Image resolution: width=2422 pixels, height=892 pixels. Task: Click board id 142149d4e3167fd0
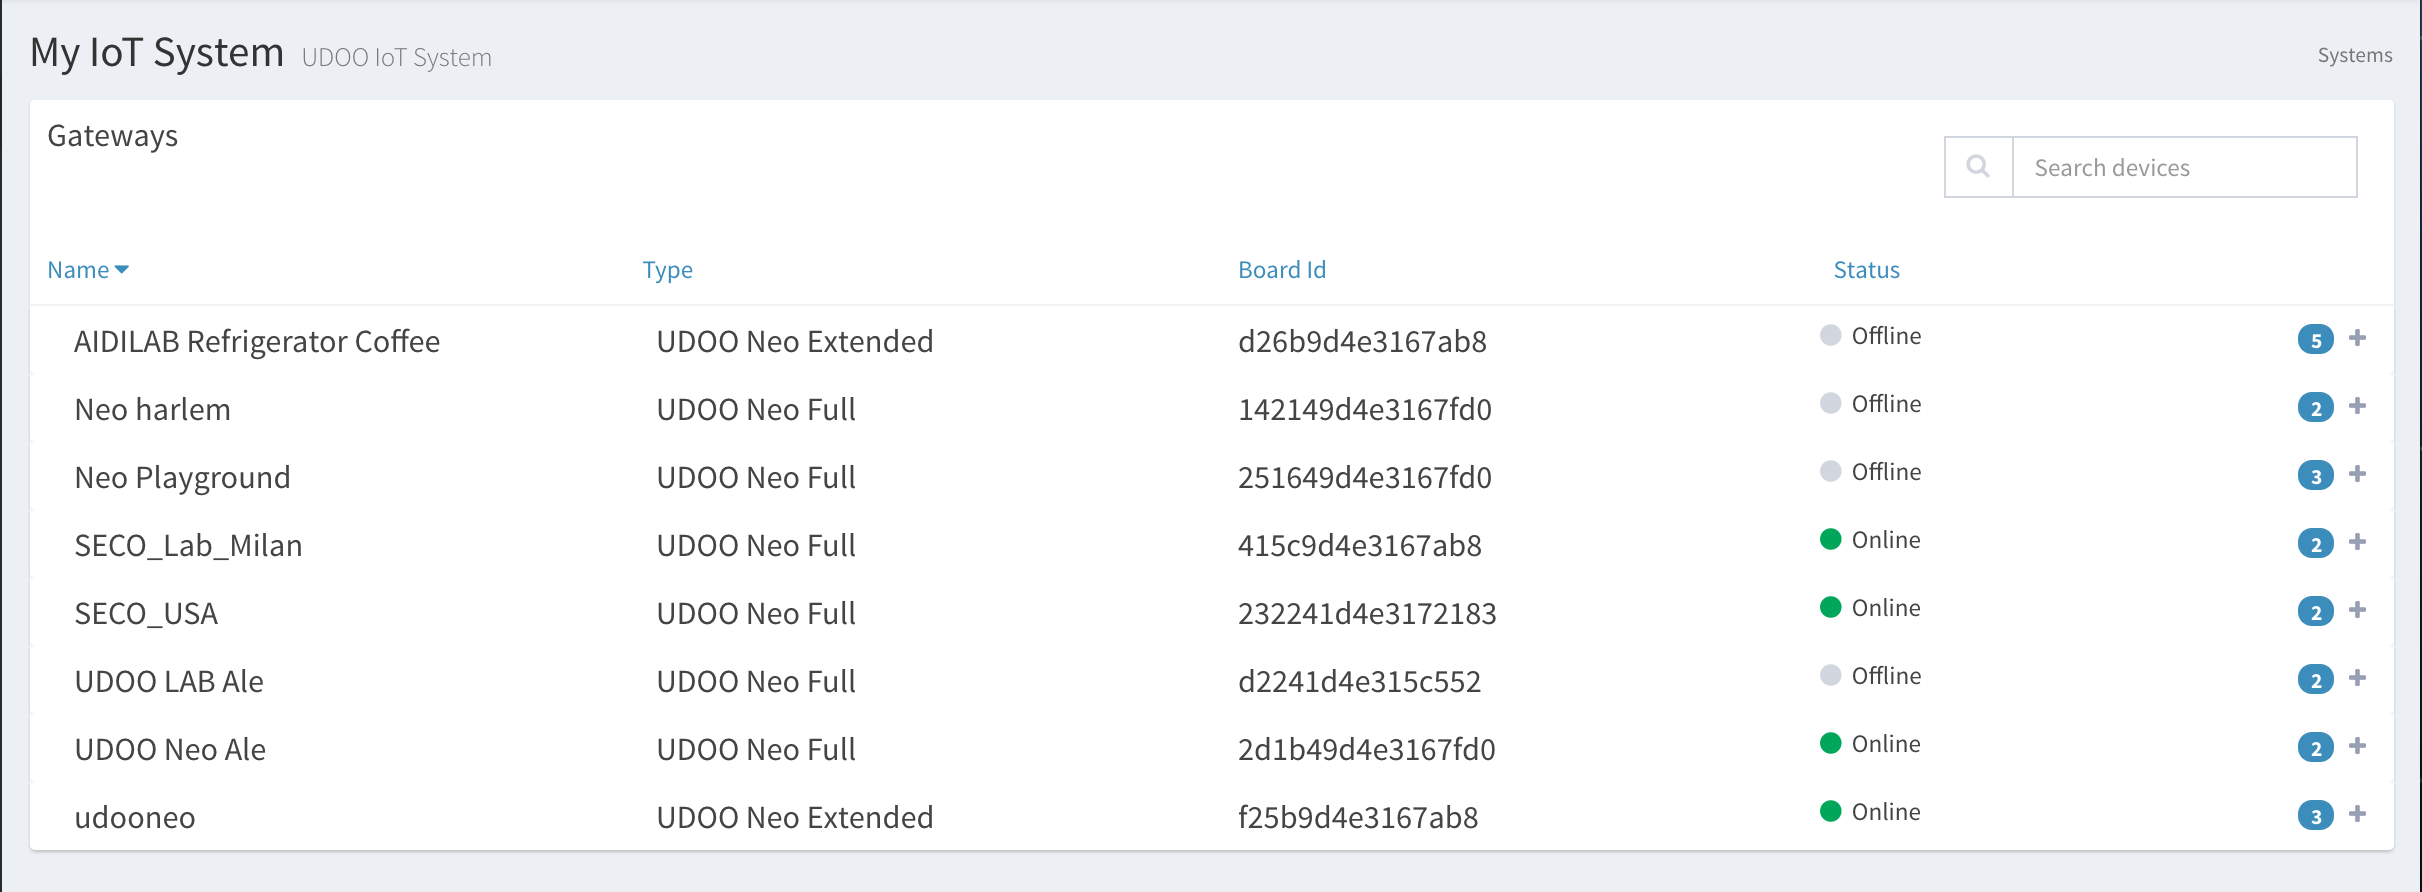(1365, 410)
